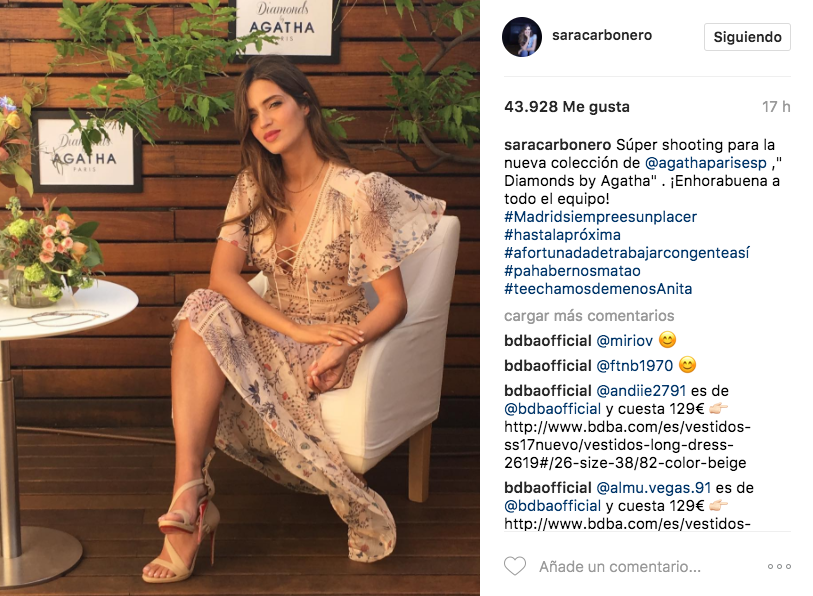Open hashtag #afortunadadetrabajarcongenteasí
The height and width of the screenshot is (596, 813).
(x=627, y=253)
